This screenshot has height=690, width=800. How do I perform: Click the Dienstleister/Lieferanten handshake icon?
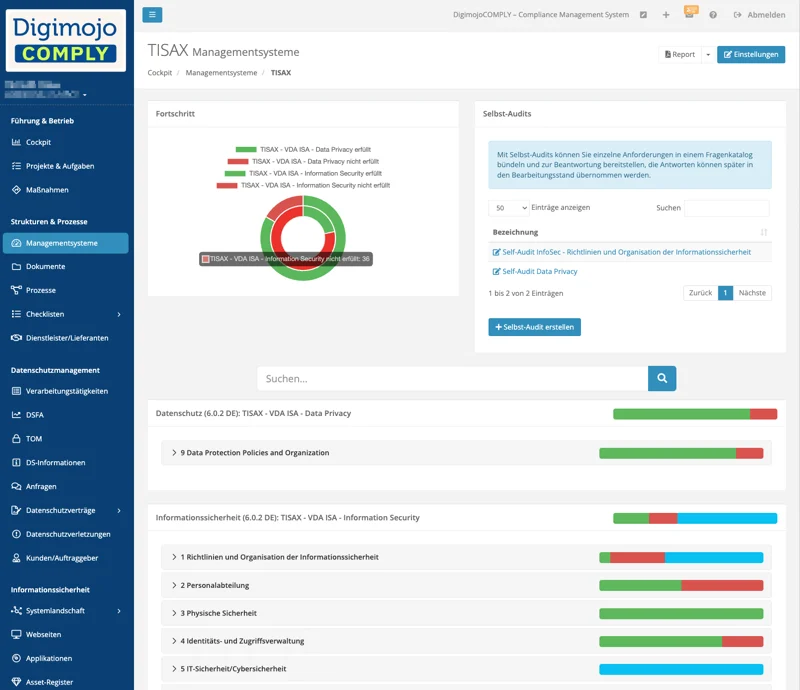pos(16,337)
